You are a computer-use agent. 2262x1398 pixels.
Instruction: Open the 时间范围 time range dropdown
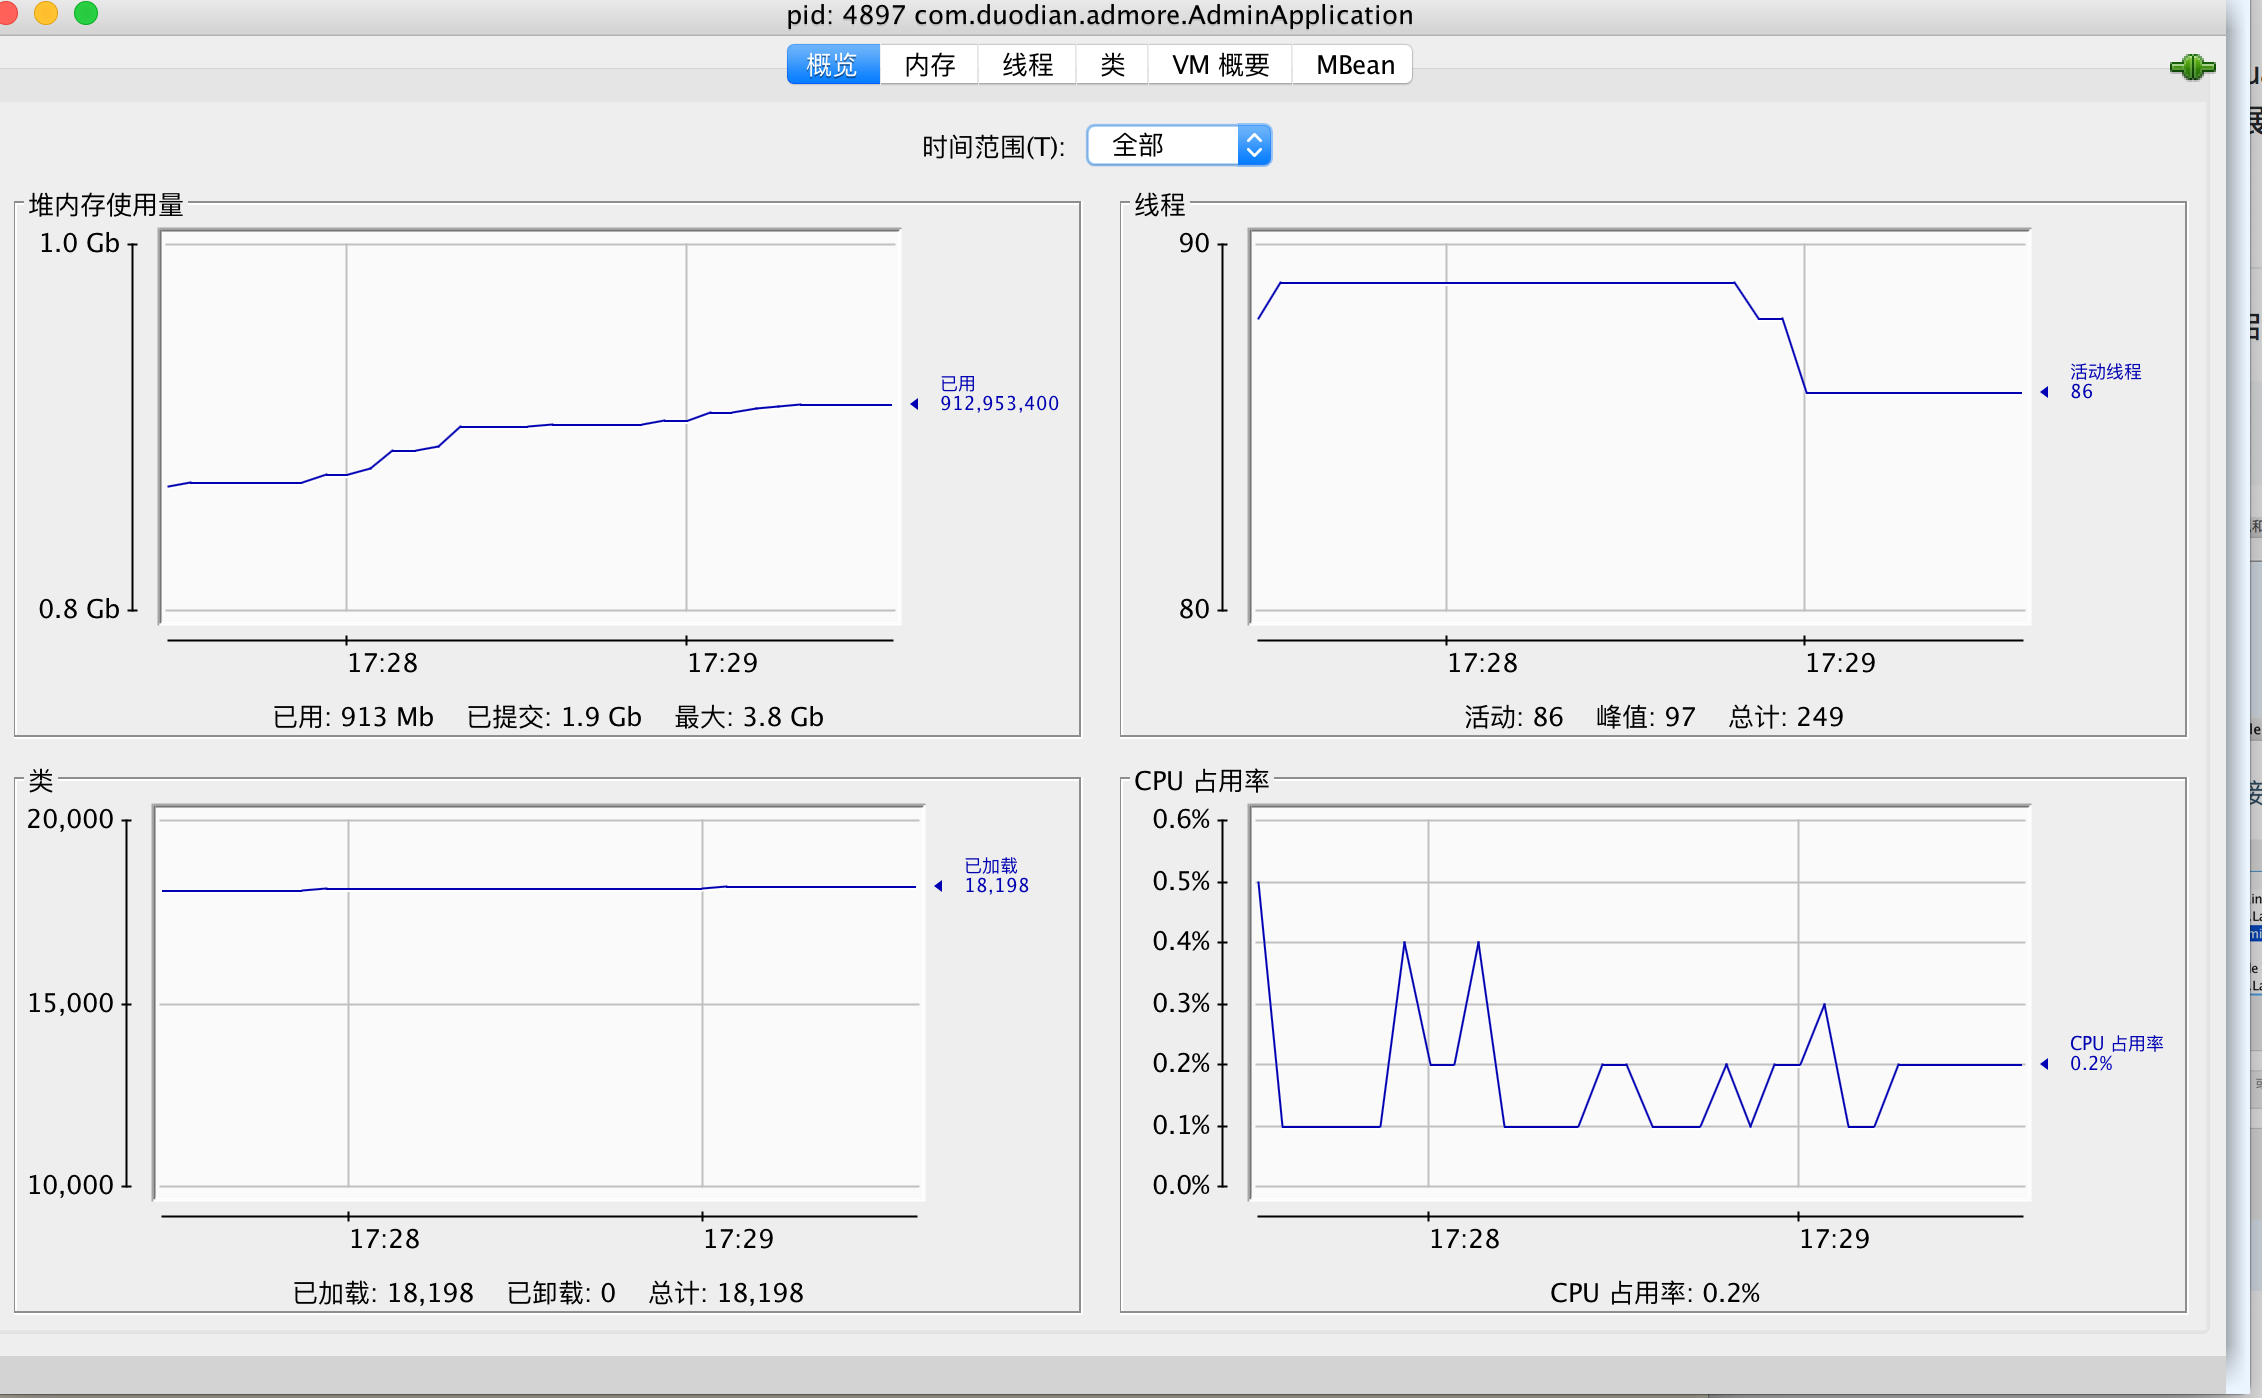(1165, 146)
